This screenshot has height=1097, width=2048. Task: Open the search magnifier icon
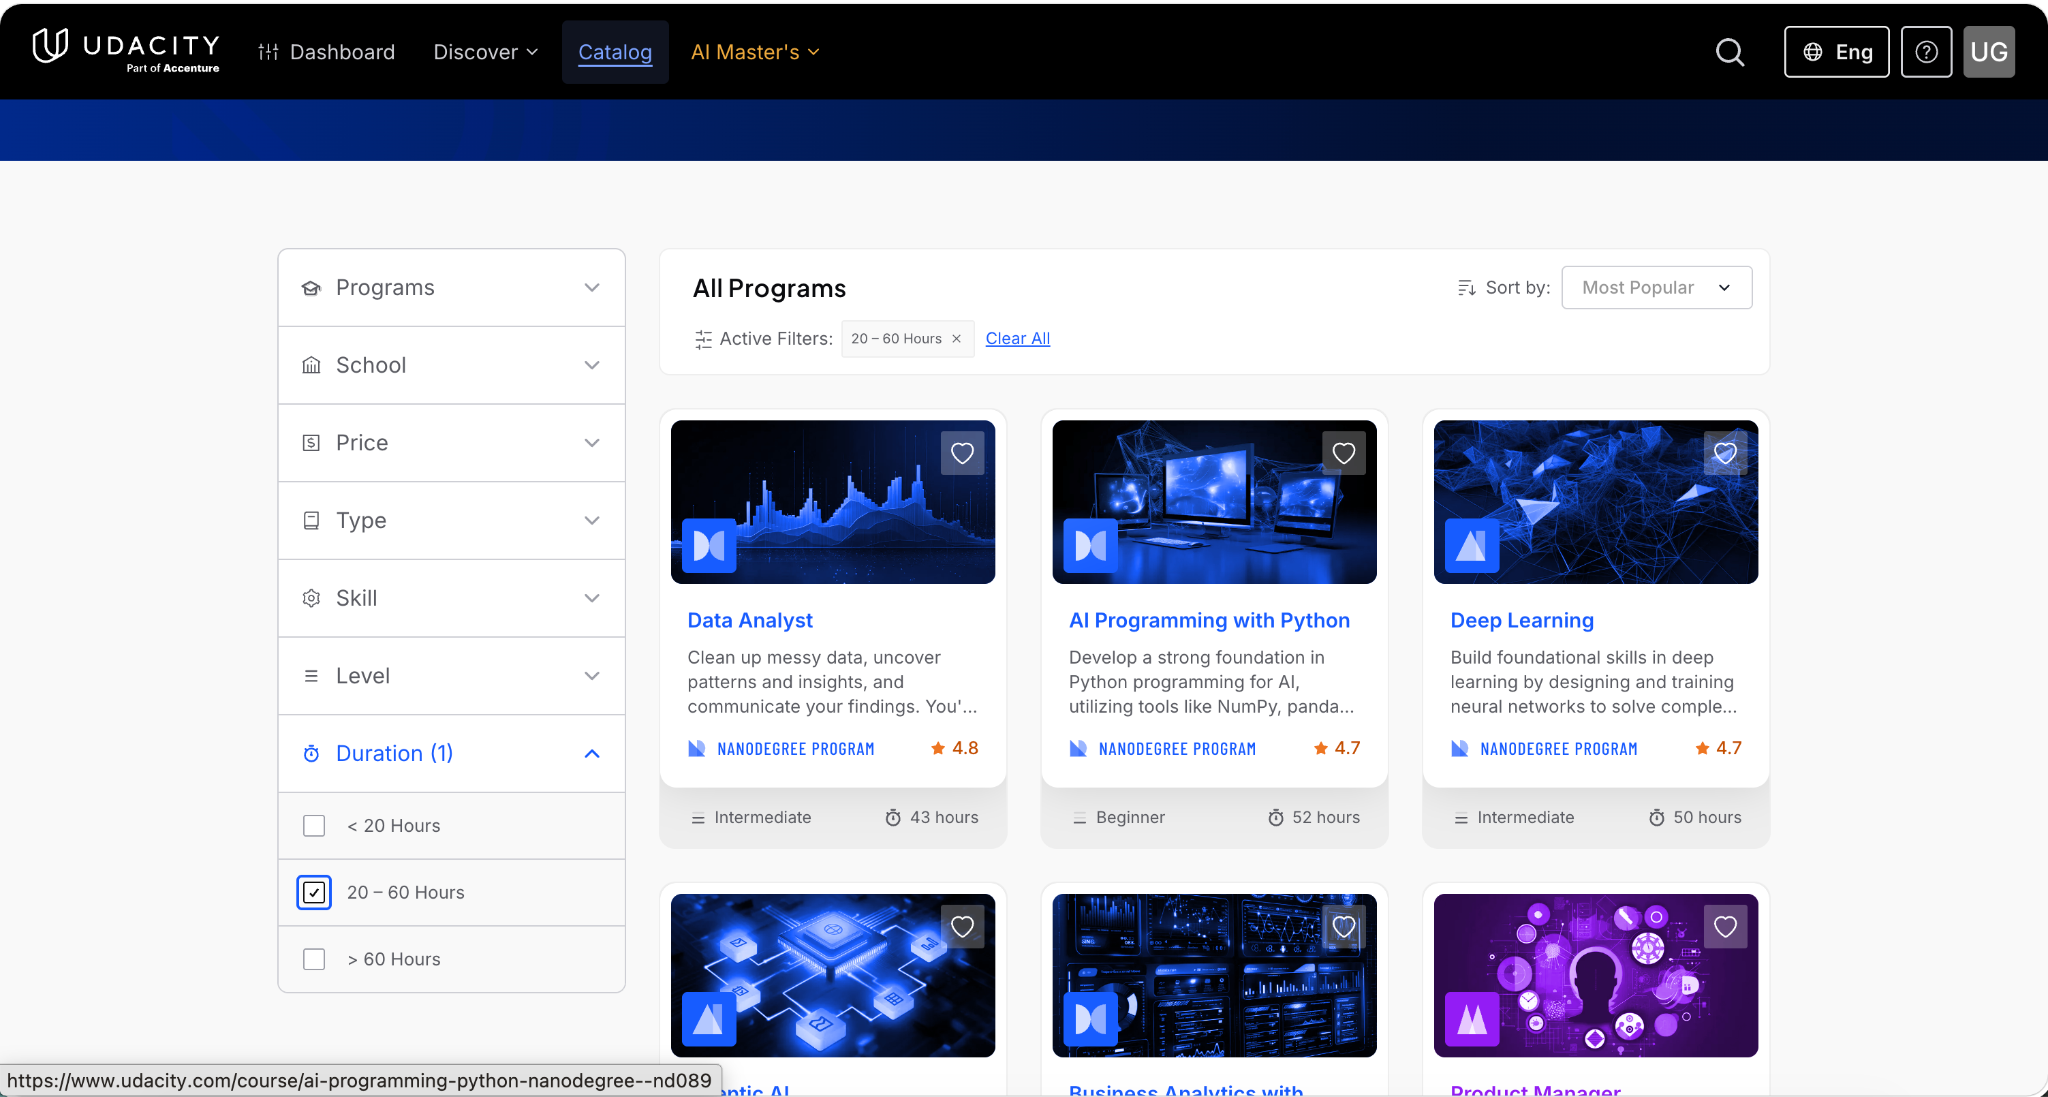coord(1730,52)
